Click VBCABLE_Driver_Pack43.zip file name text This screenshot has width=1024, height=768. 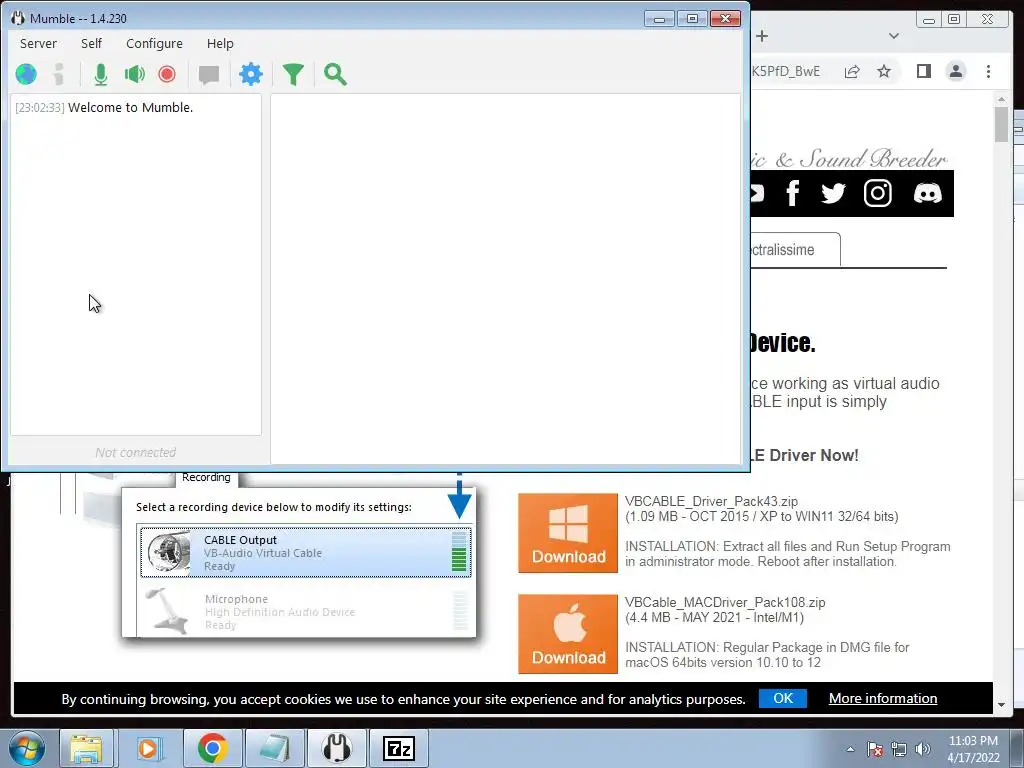tap(711, 502)
